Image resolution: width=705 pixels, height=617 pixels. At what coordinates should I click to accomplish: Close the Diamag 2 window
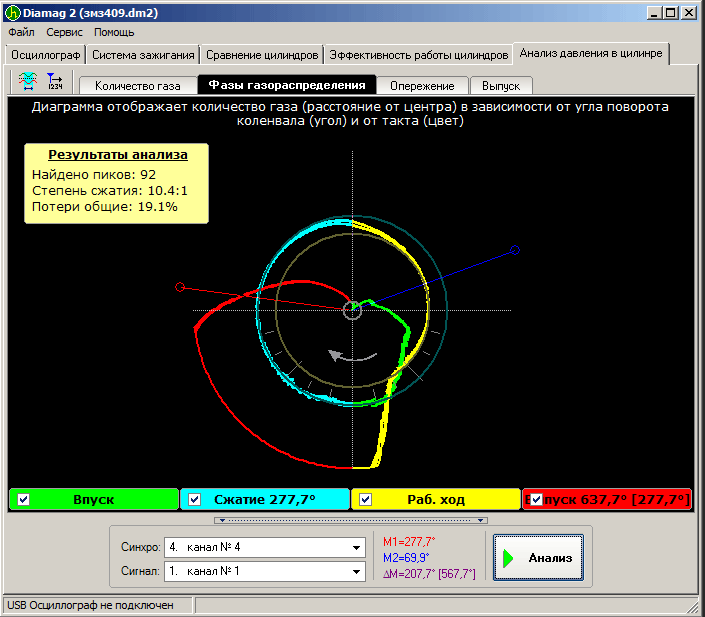(x=689, y=13)
